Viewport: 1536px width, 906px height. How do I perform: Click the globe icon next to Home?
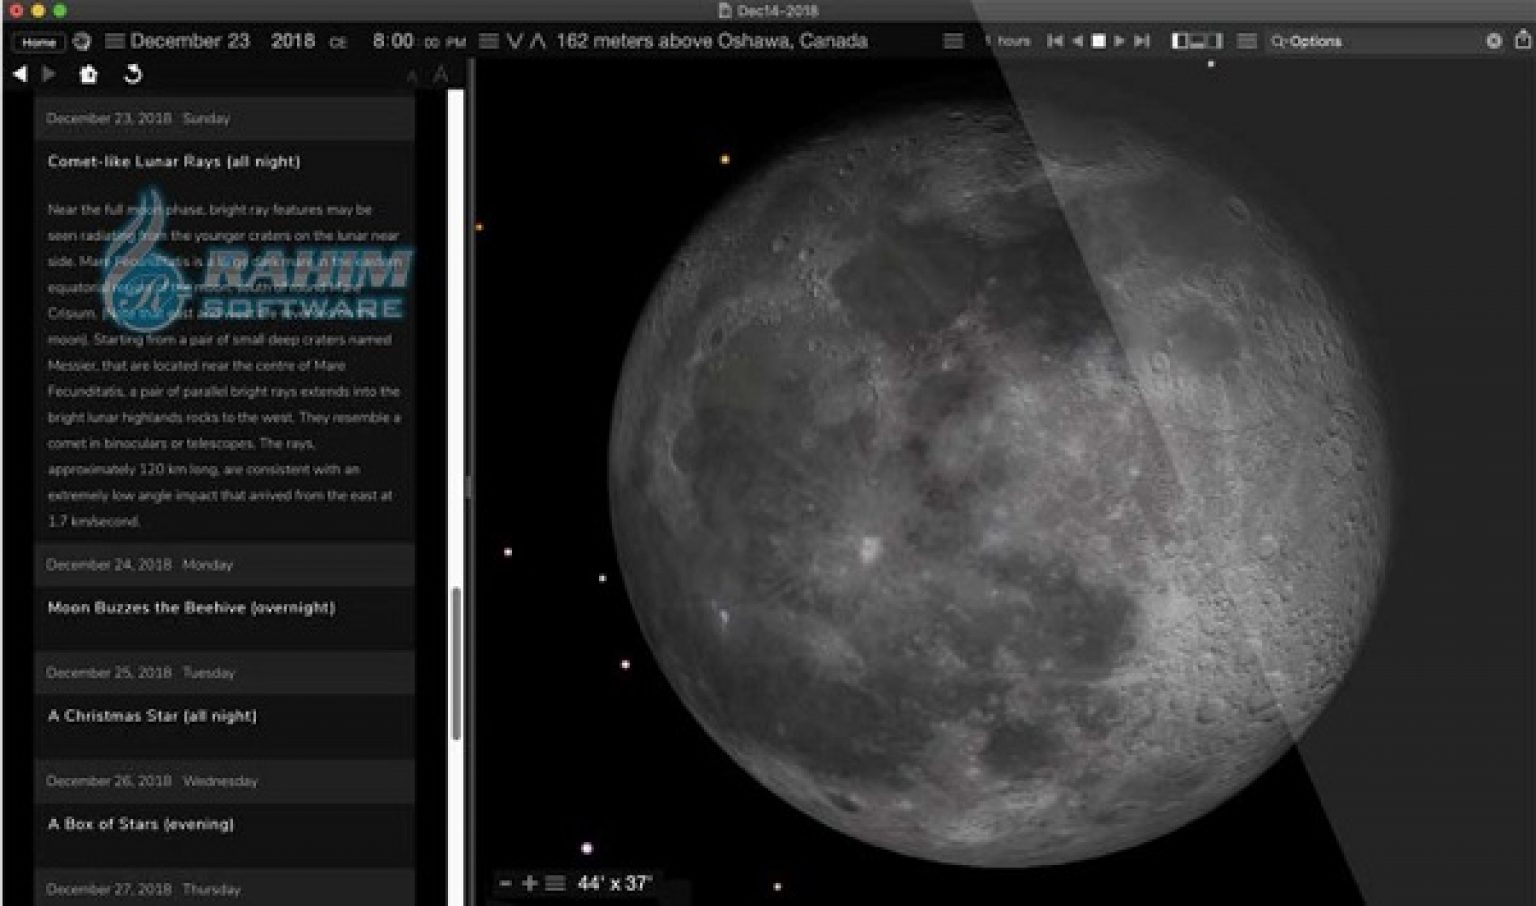83,42
